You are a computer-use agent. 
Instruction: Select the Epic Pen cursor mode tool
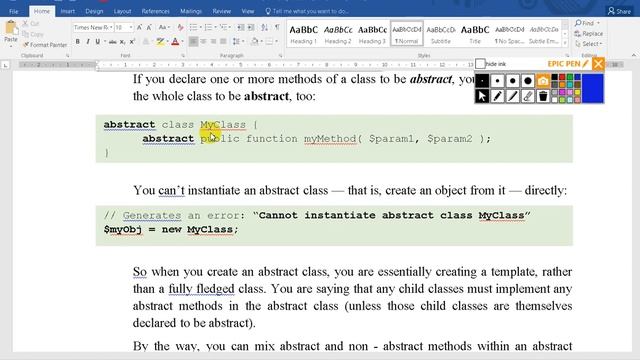[x=482, y=96]
